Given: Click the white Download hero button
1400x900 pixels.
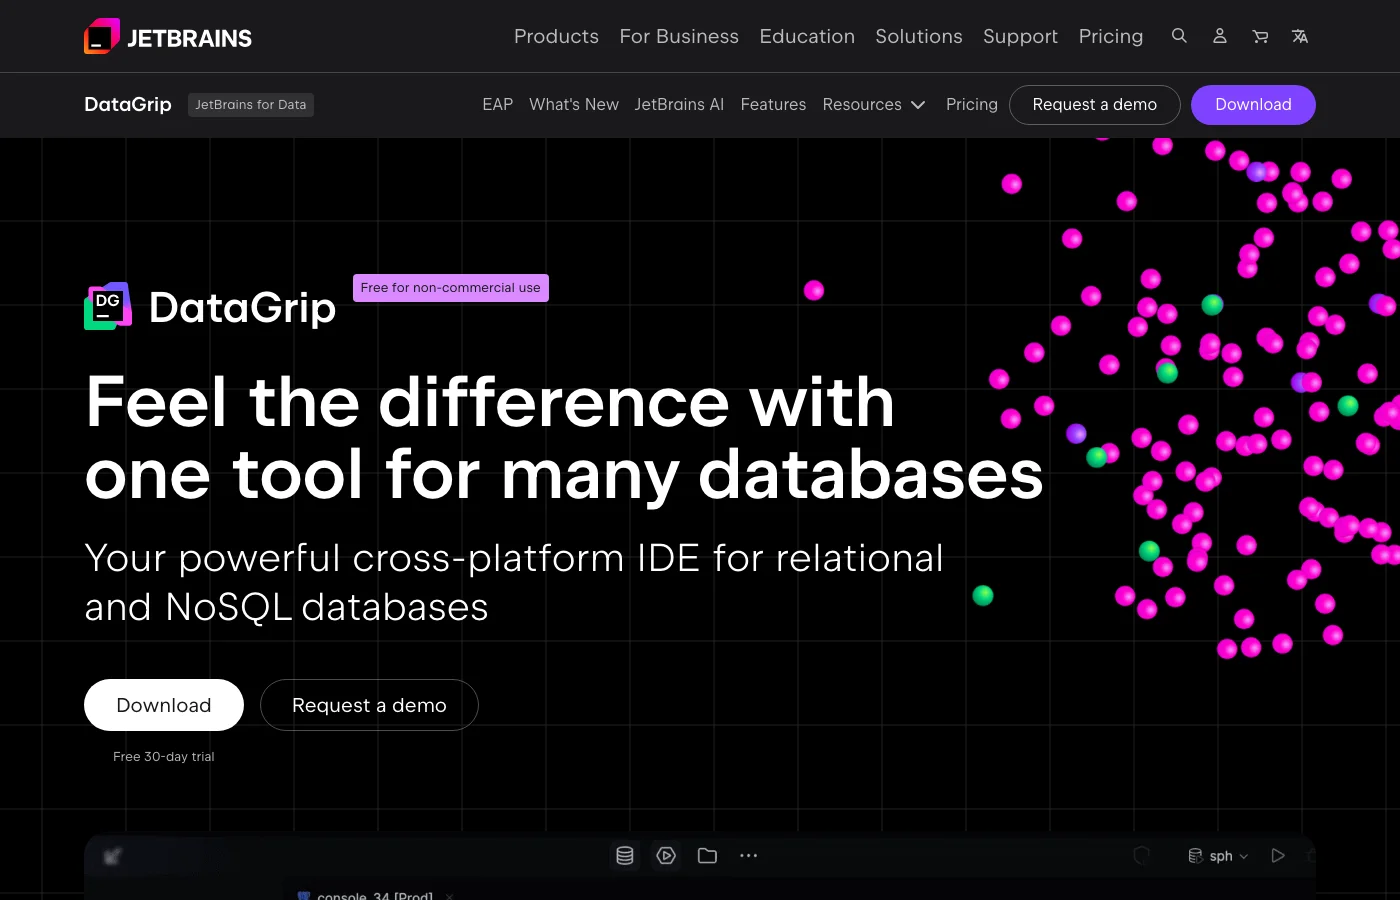Looking at the screenshot, I should click(x=164, y=705).
